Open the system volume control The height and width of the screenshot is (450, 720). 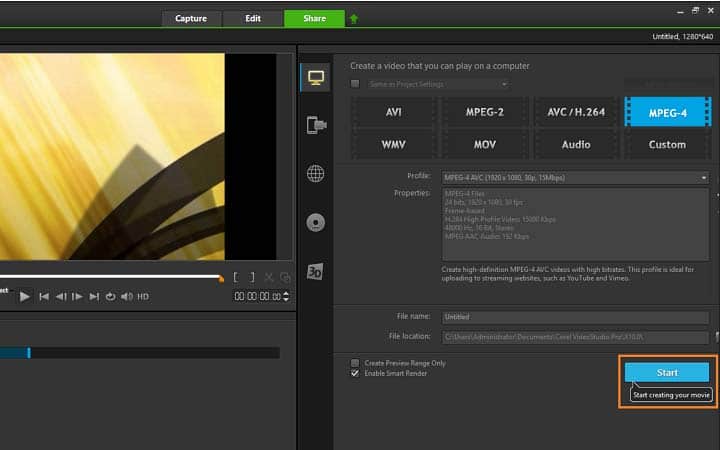coord(126,297)
